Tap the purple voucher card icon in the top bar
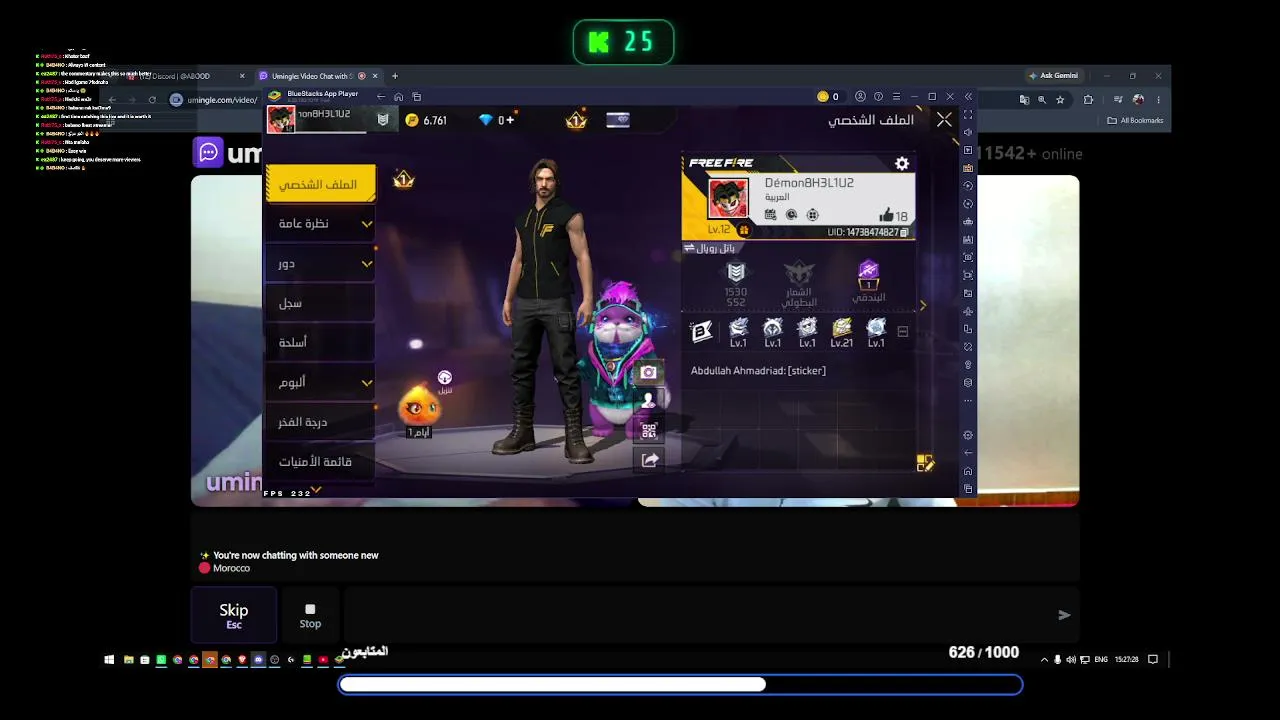 coord(618,120)
